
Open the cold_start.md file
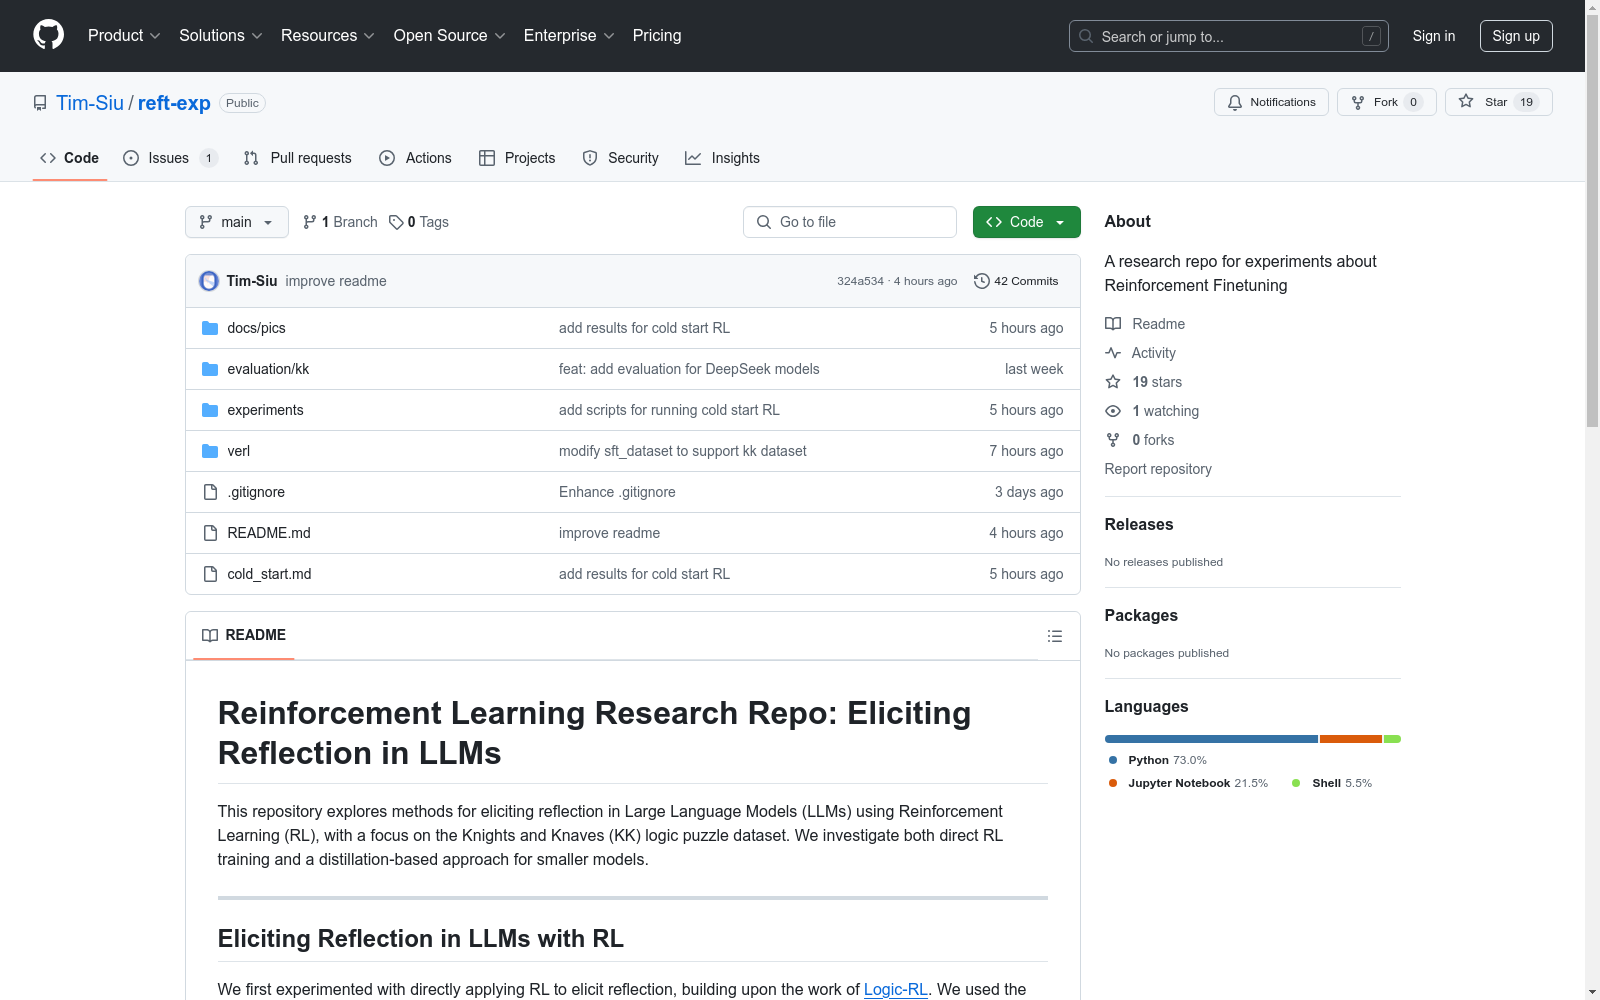pyautogui.click(x=269, y=574)
